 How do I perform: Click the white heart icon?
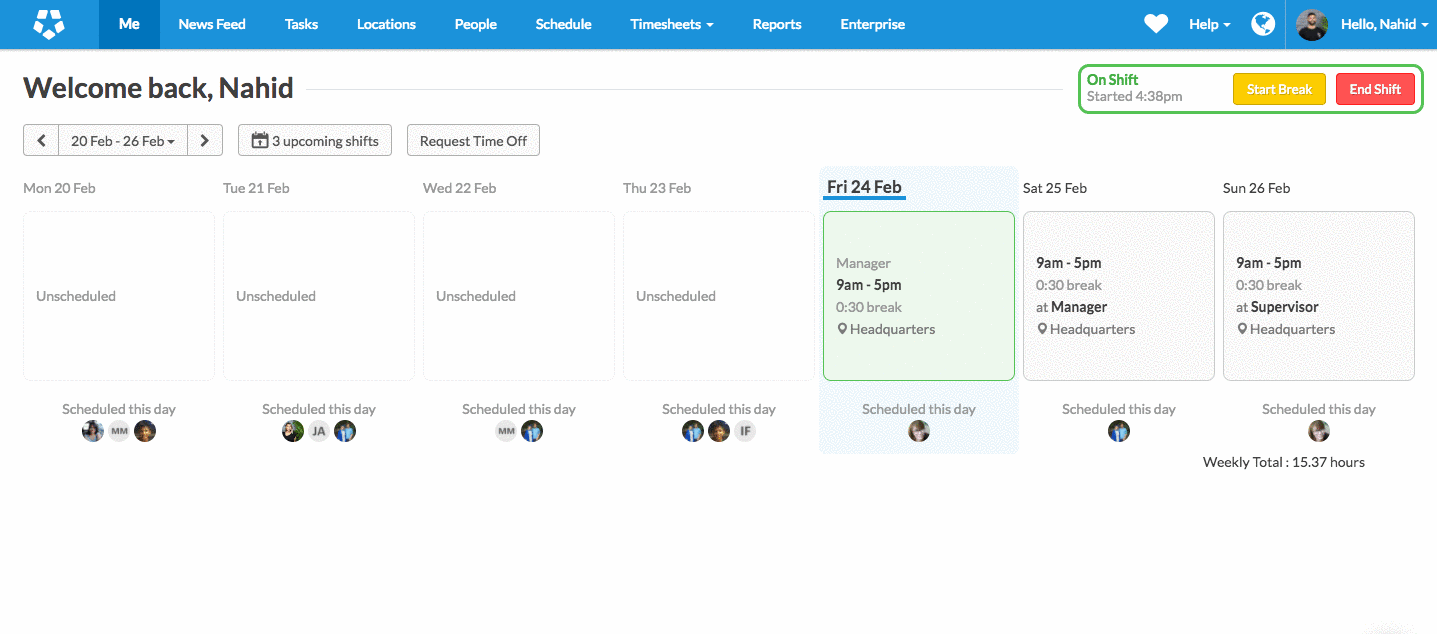[1156, 24]
